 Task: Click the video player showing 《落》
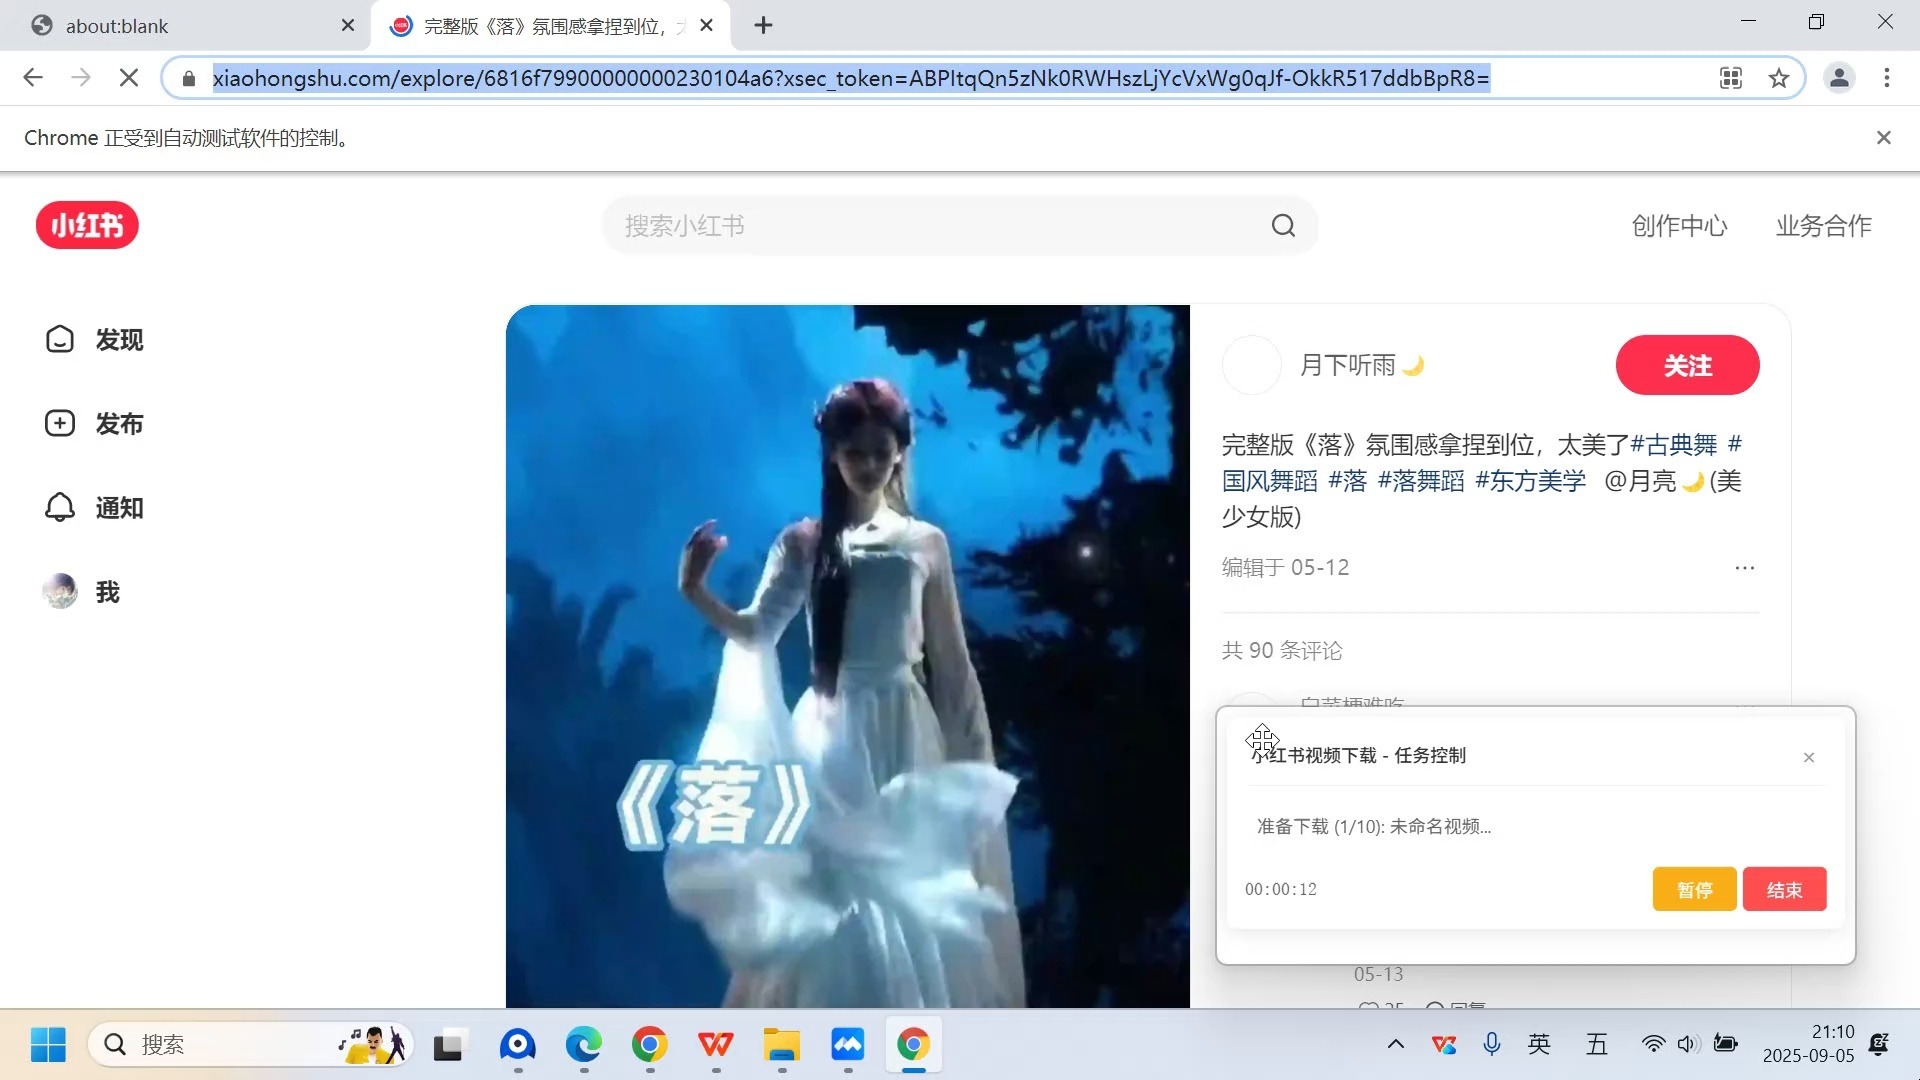(847, 656)
